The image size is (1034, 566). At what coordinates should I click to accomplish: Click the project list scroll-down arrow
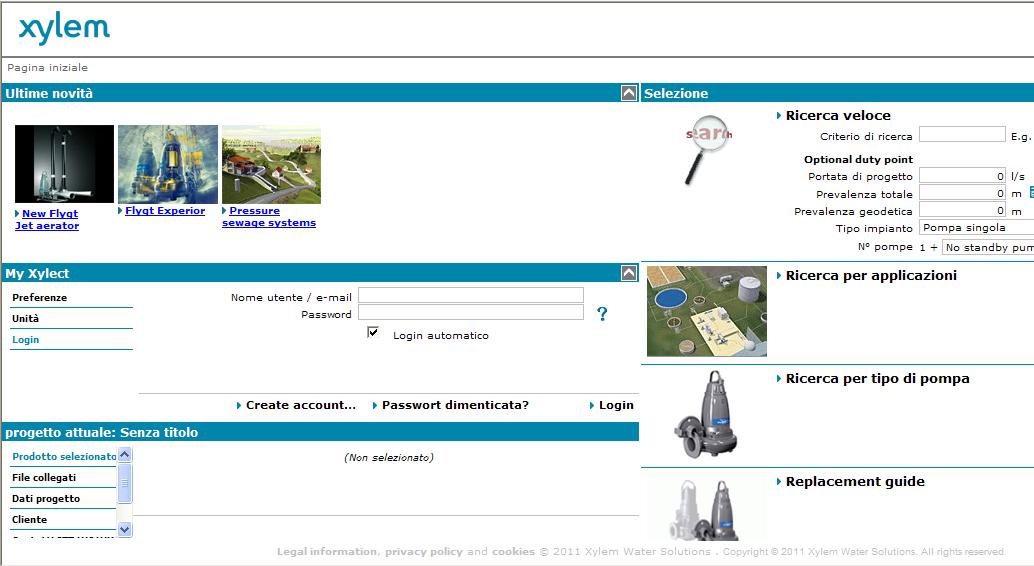125,529
